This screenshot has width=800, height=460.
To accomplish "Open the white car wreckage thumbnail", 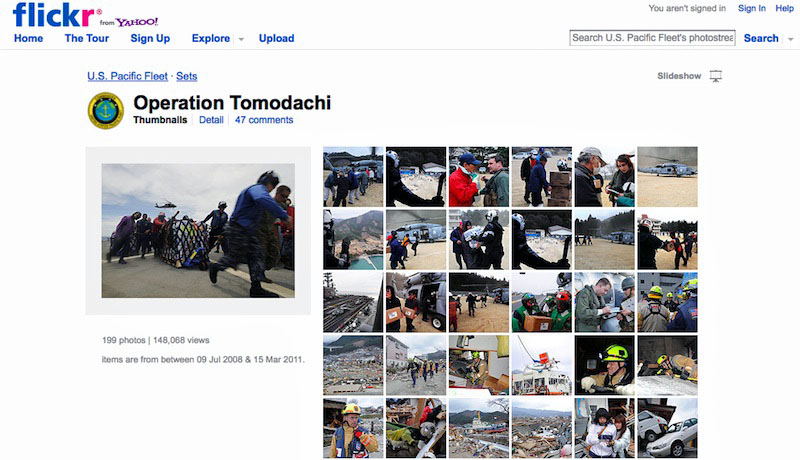I will pyautogui.click(x=667, y=428).
